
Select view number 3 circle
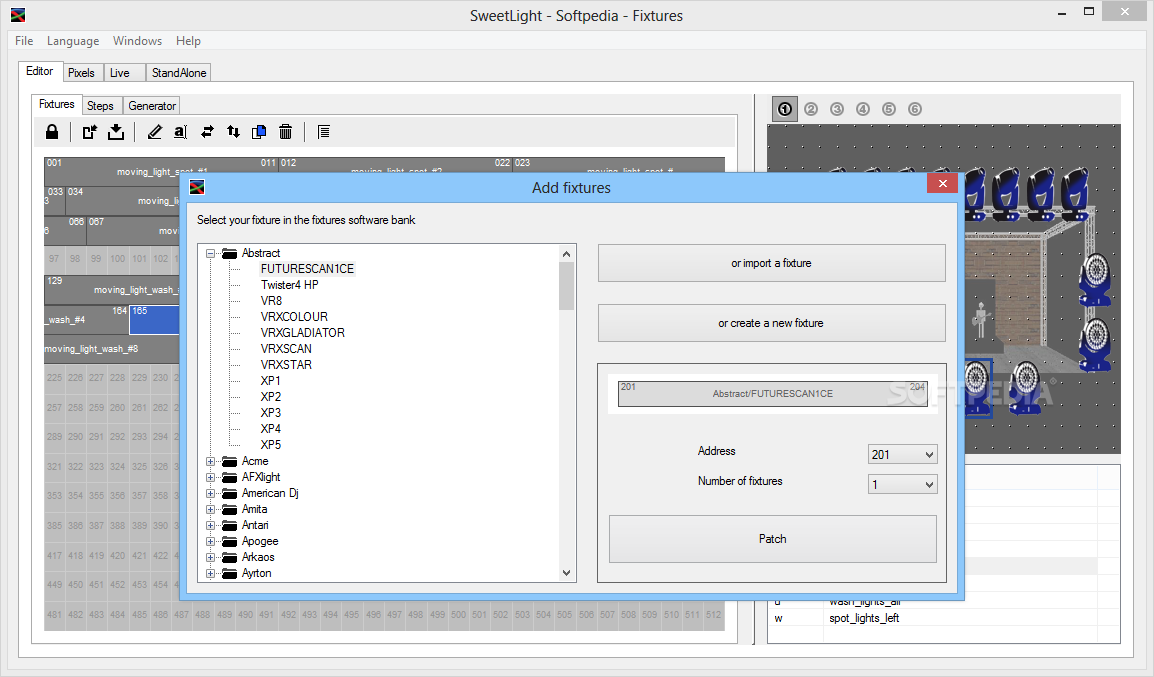[x=837, y=109]
